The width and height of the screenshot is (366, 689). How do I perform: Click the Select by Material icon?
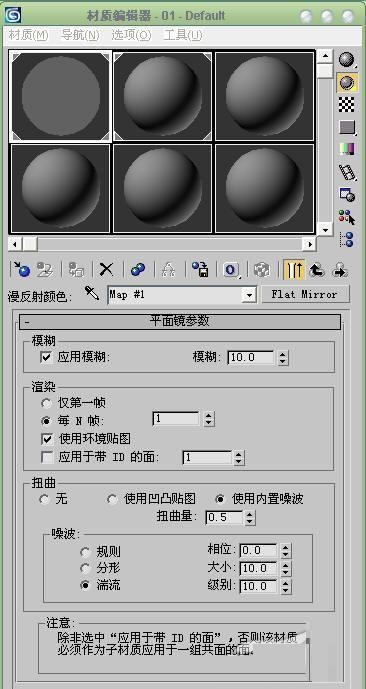[x=347, y=217]
